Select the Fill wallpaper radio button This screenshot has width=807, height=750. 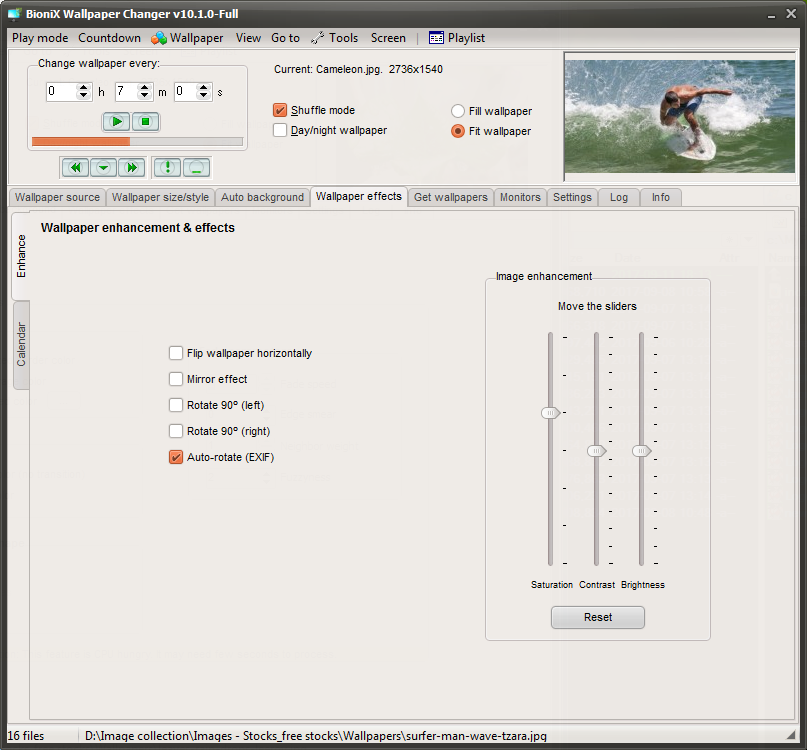pos(458,111)
